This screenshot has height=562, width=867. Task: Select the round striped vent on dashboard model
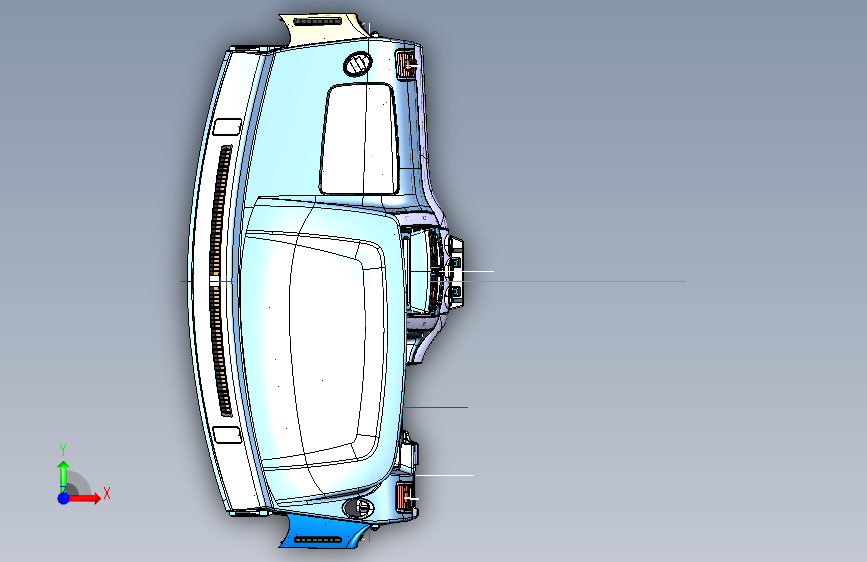coord(358,65)
